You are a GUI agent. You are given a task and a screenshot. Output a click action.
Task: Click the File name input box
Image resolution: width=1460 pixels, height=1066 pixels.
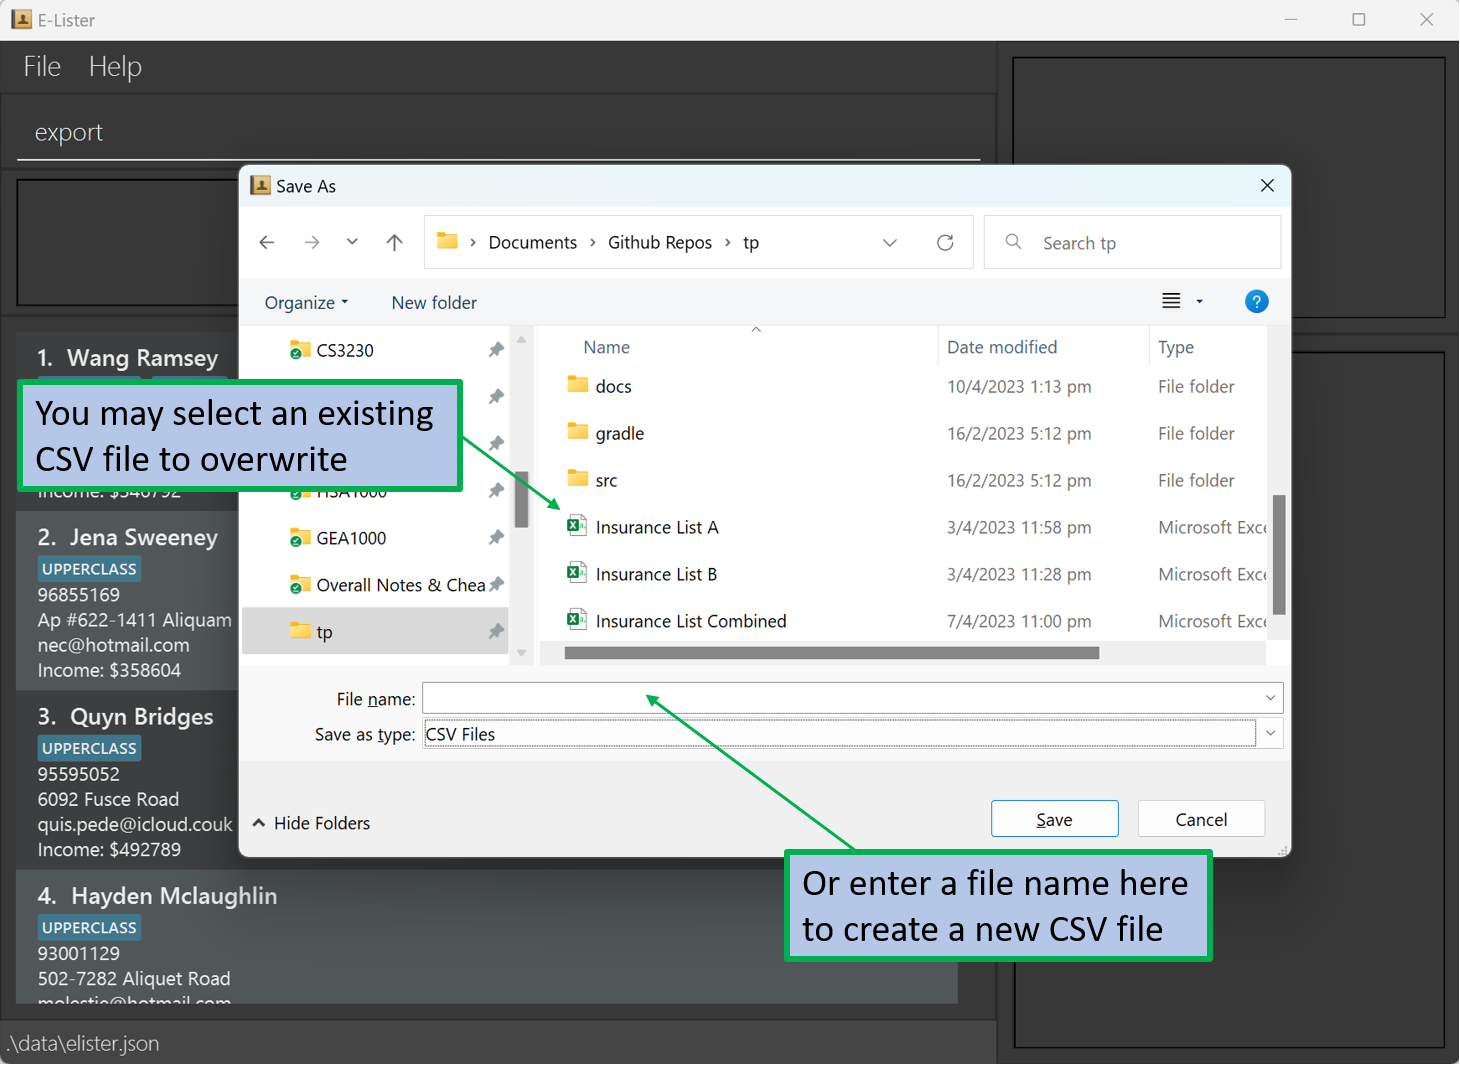[x=841, y=698]
